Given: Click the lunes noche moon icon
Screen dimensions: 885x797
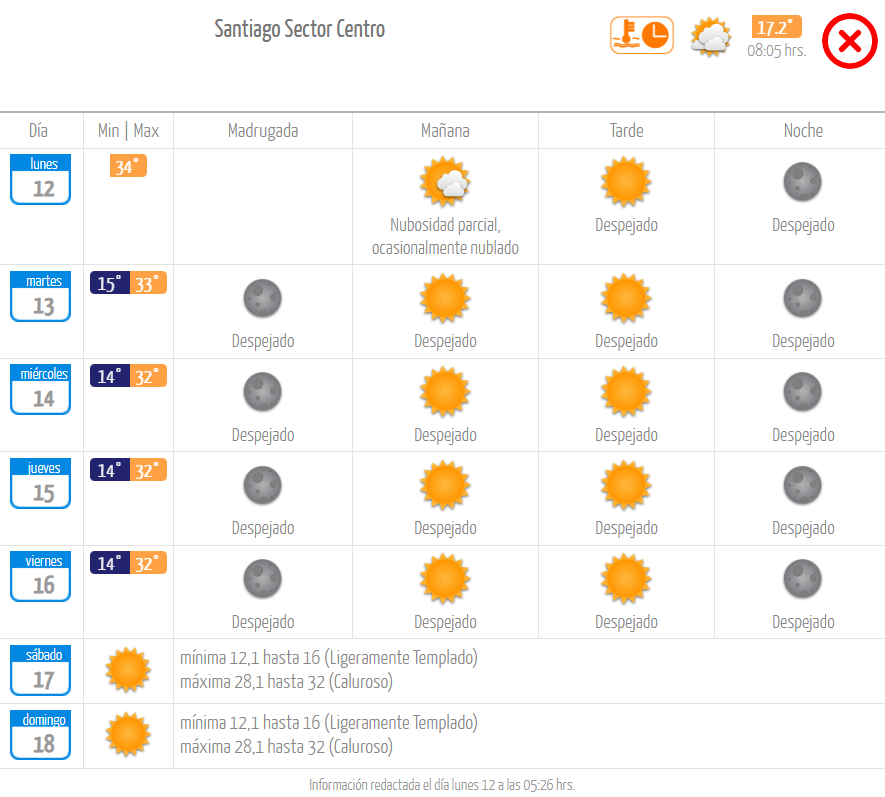Looking at the screenshot, I should (803, 182).
